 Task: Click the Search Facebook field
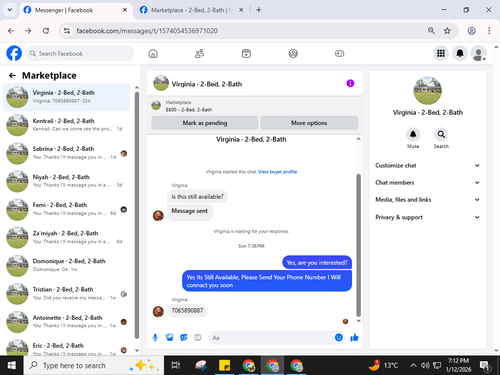(80, 53)
